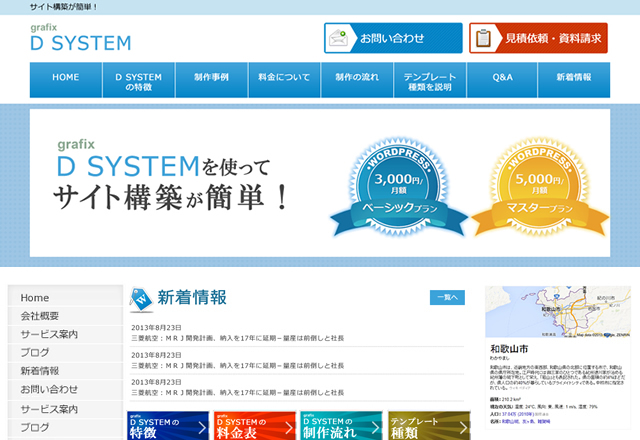Open the 料金表 red banner

[x=255, y=426]
